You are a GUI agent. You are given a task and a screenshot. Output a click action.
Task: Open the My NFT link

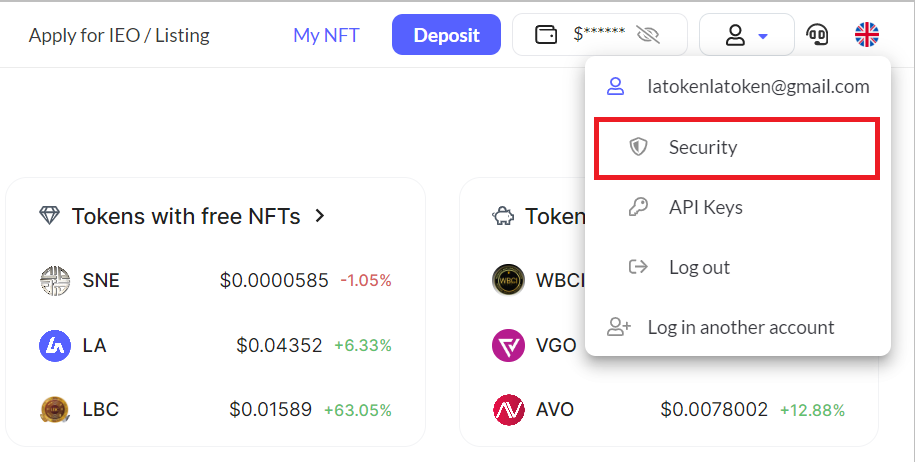tap(326, 36)
